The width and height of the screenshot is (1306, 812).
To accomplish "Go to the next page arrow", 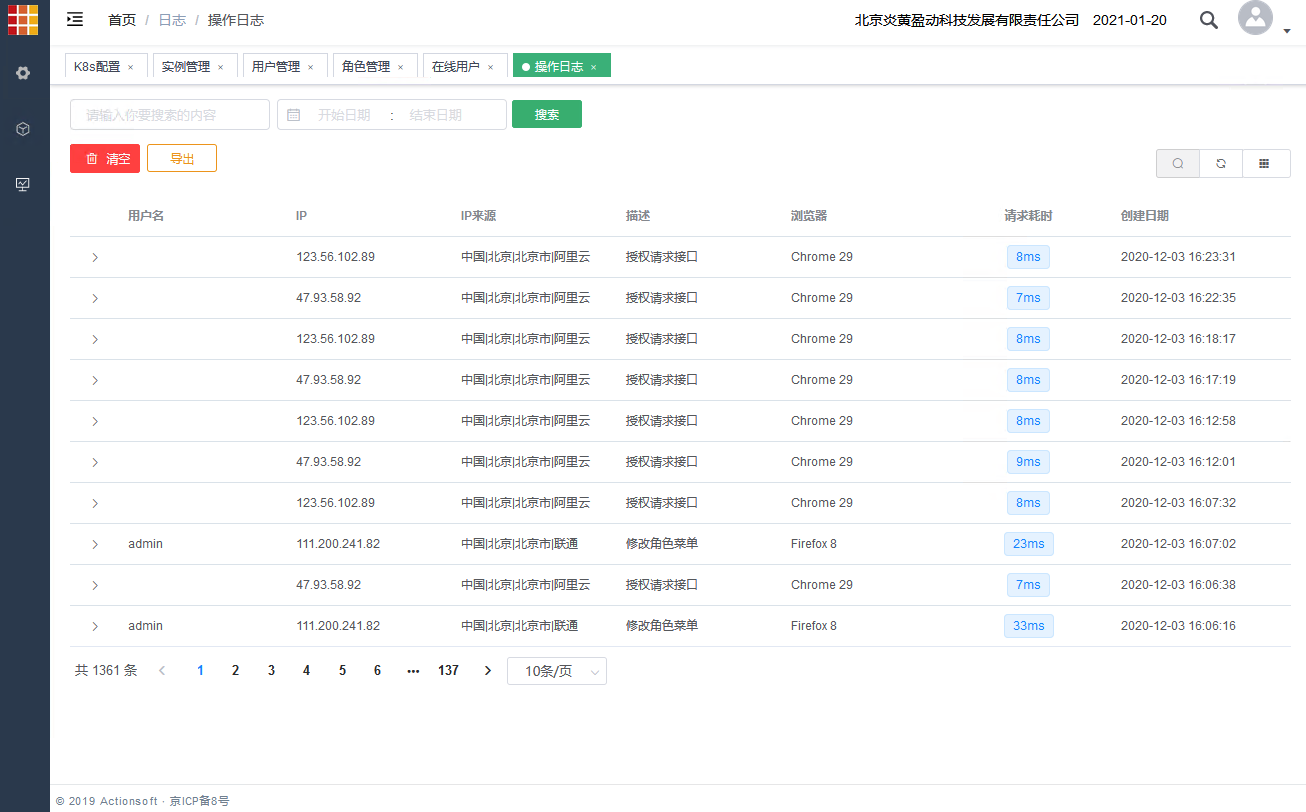I will point(488,671).
